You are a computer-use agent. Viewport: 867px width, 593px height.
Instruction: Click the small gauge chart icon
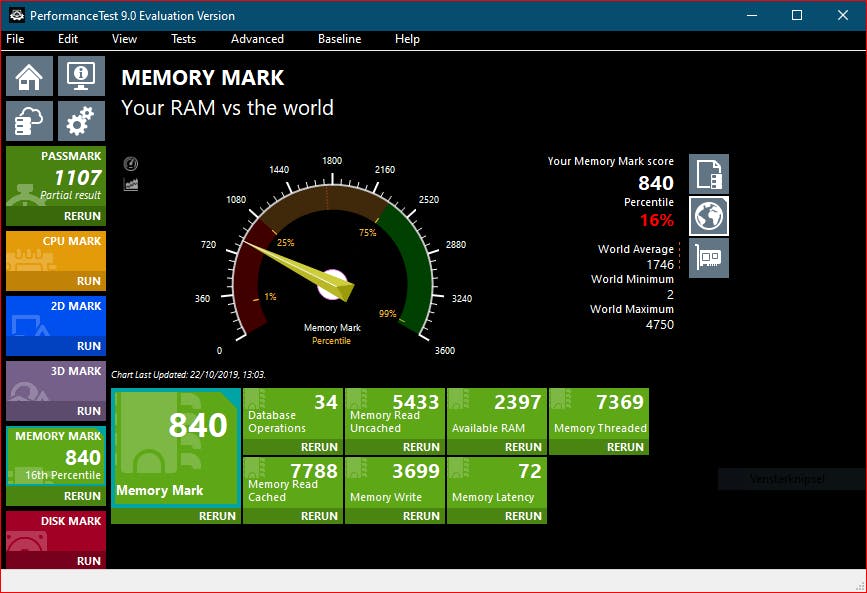131,164
